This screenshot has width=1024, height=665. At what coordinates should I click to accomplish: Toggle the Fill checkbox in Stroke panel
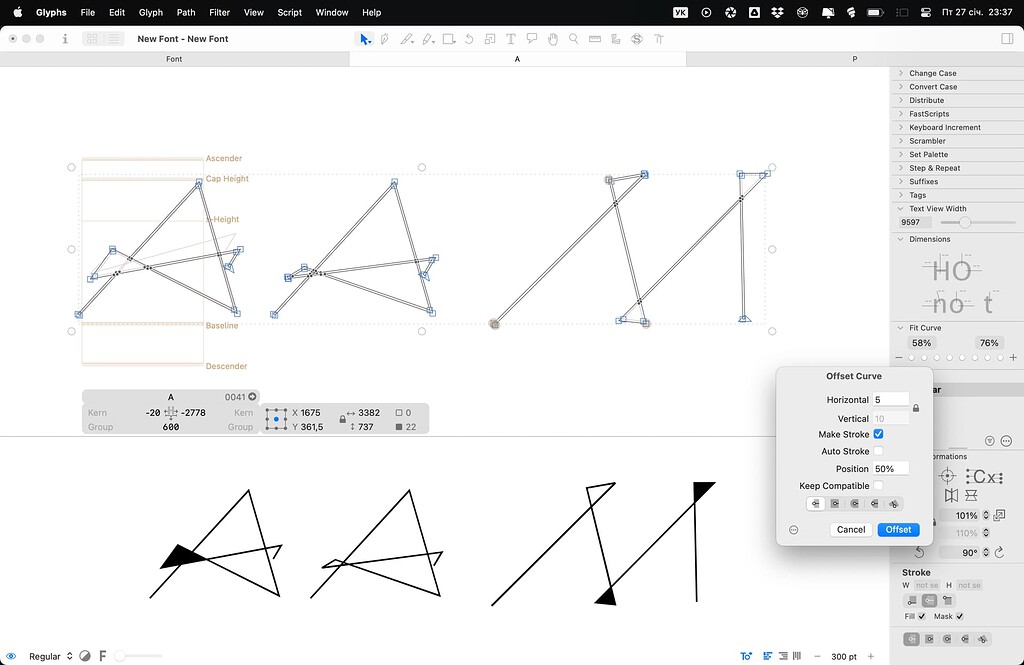click(x=921, y=616)
